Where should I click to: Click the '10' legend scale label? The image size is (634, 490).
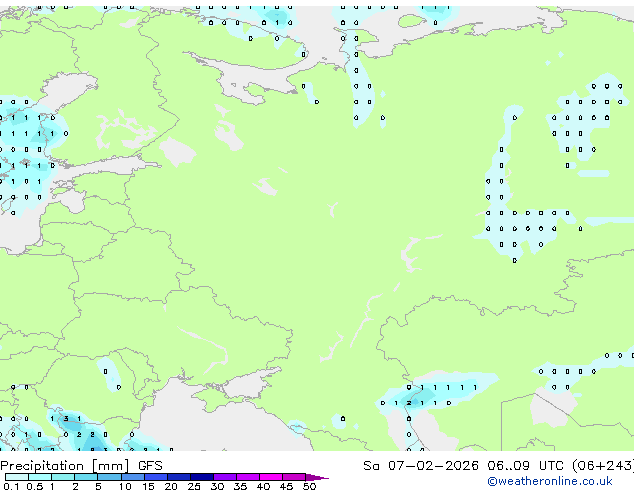click(125, 486)
